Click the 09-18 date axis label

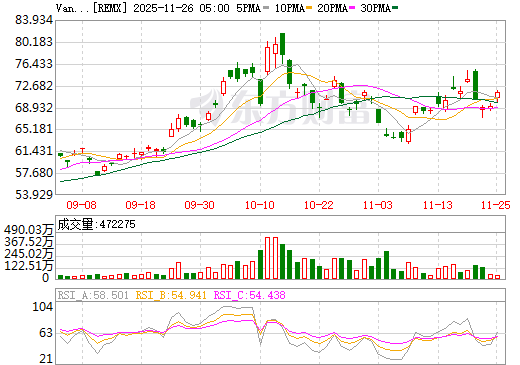tap(140, 205)
